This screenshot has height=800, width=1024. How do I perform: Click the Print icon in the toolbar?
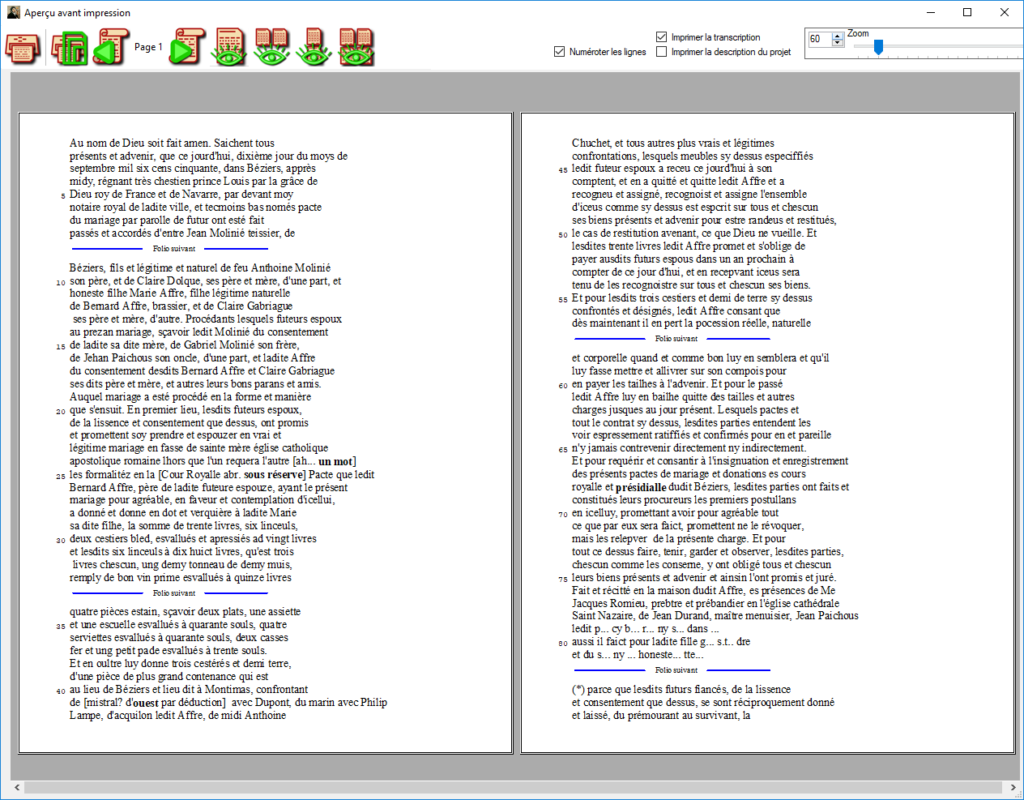(22, 48)
